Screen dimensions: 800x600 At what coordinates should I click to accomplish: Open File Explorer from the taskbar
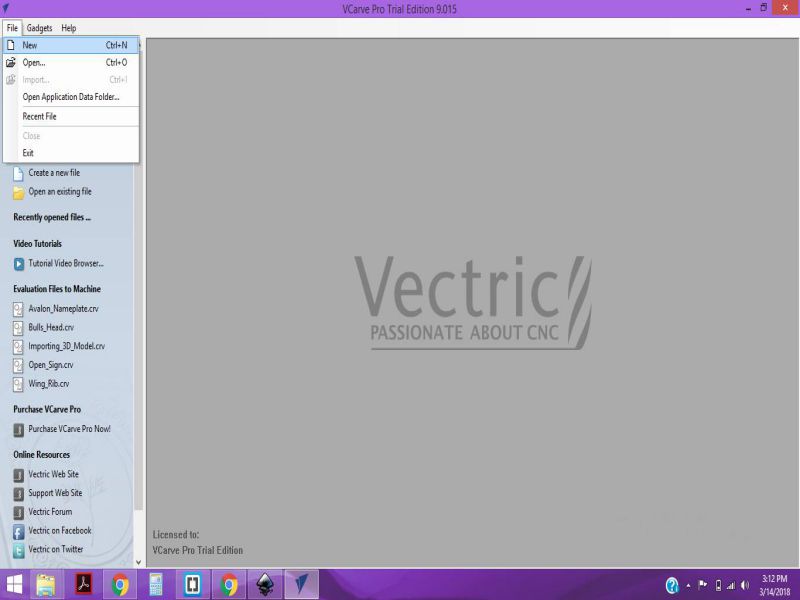(46, 585)
